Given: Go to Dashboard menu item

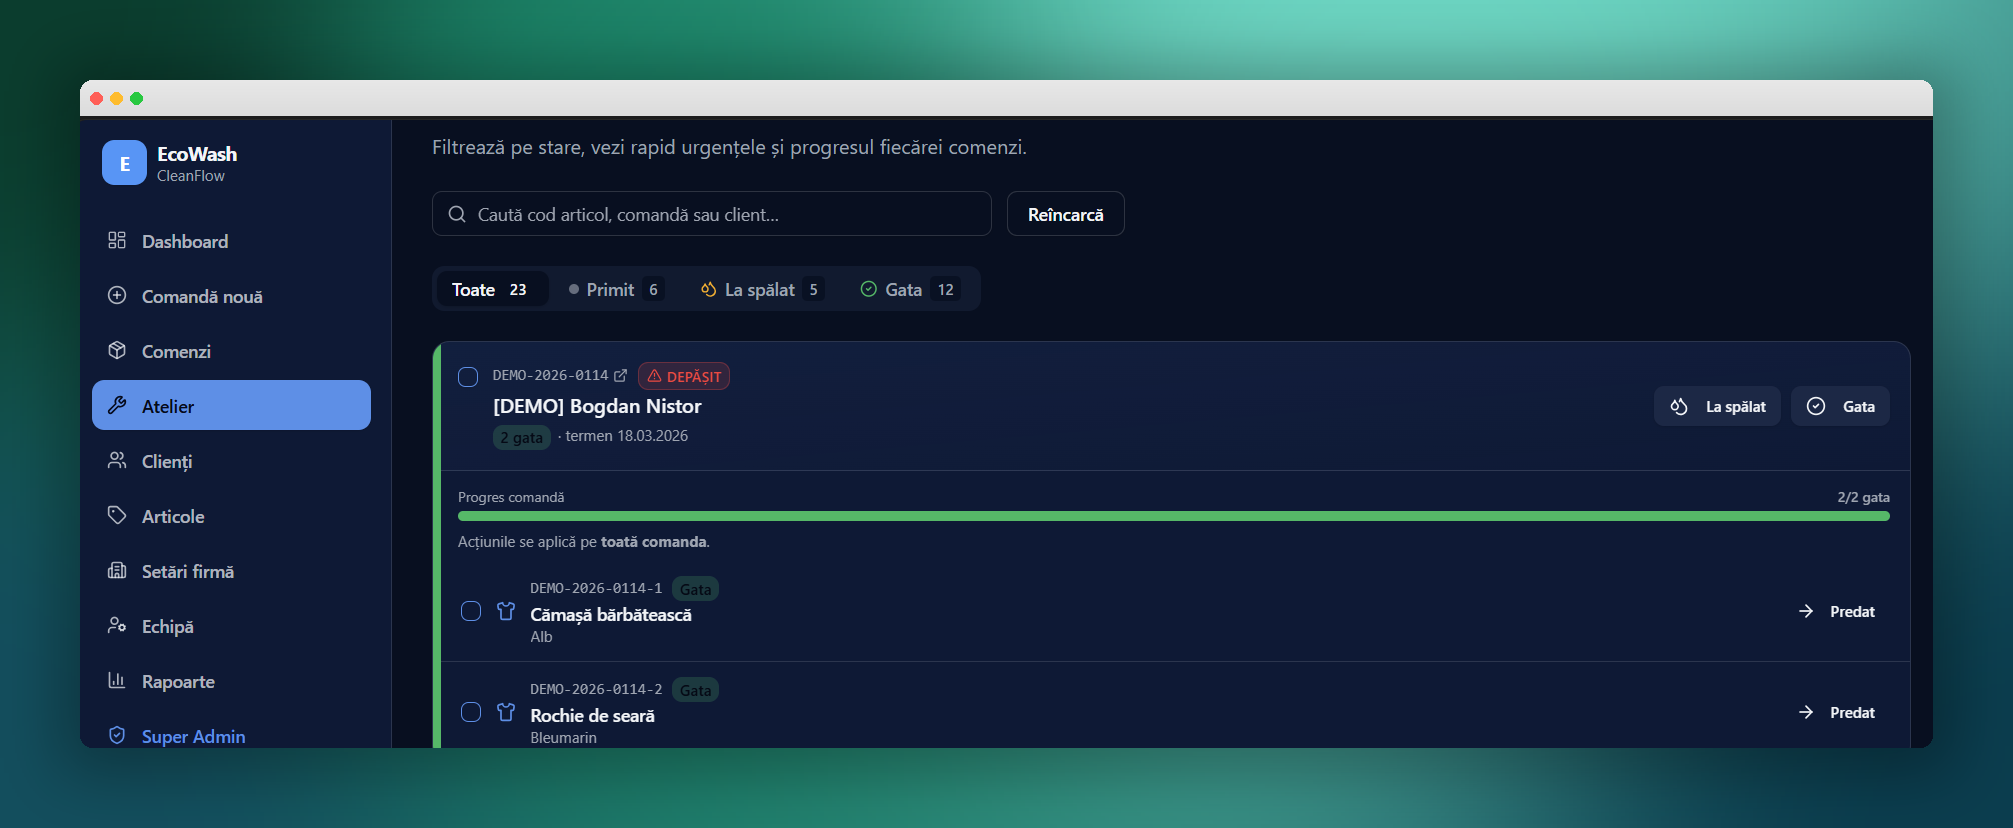Looking at the screenshot, I should coord(231,241).
